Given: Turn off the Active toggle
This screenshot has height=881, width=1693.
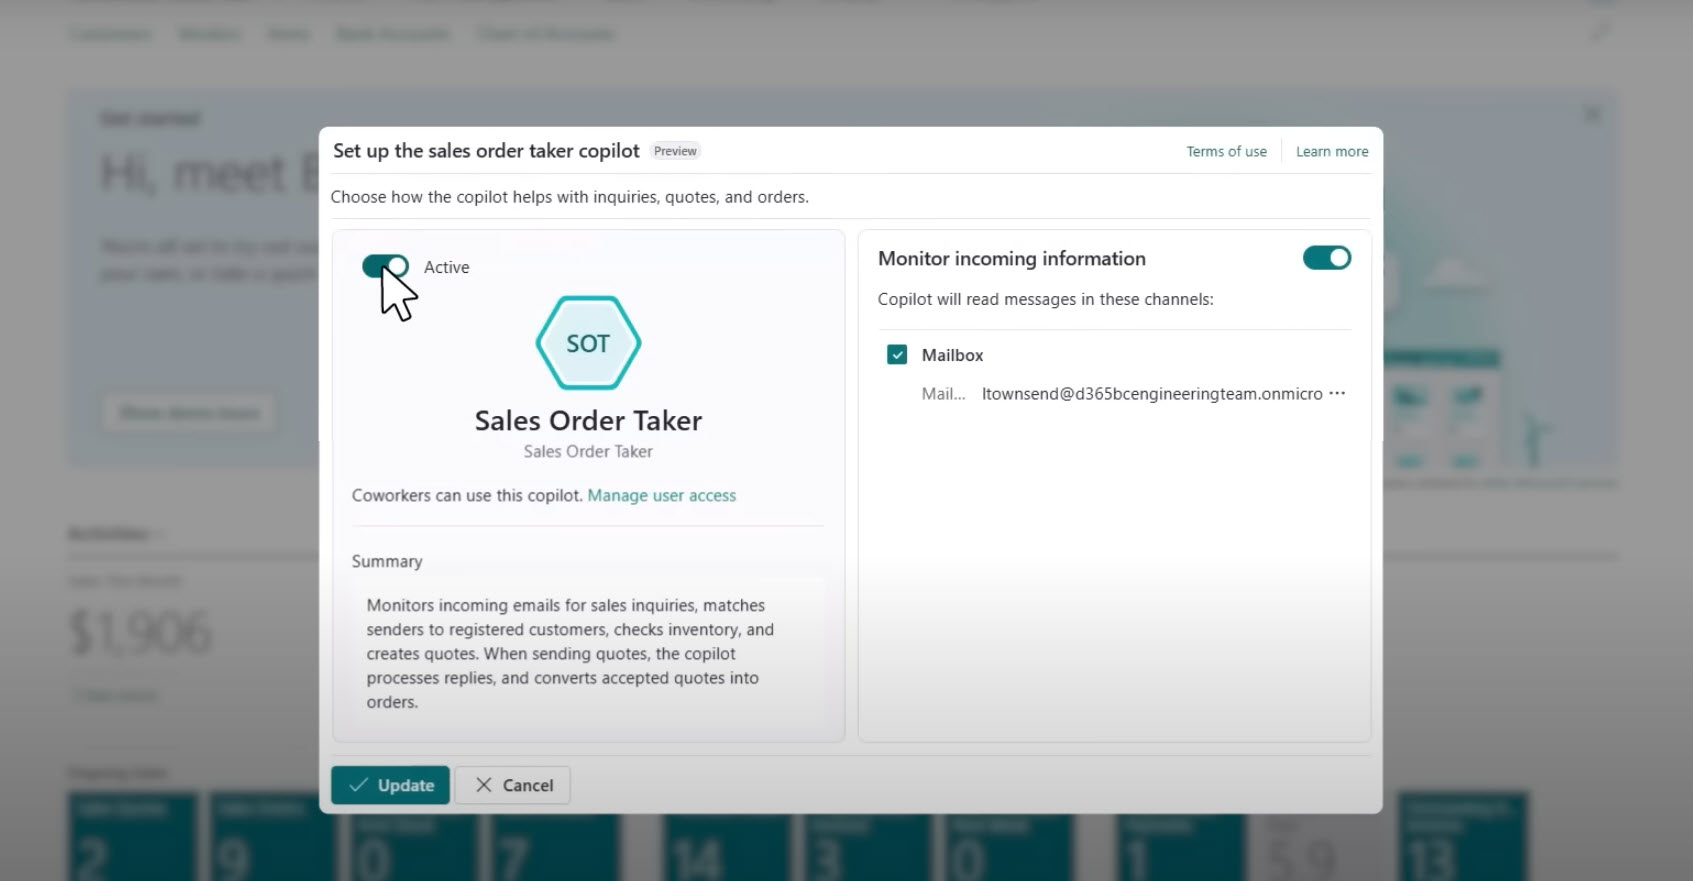Looking at the screenshot, I should click(385, 266).
